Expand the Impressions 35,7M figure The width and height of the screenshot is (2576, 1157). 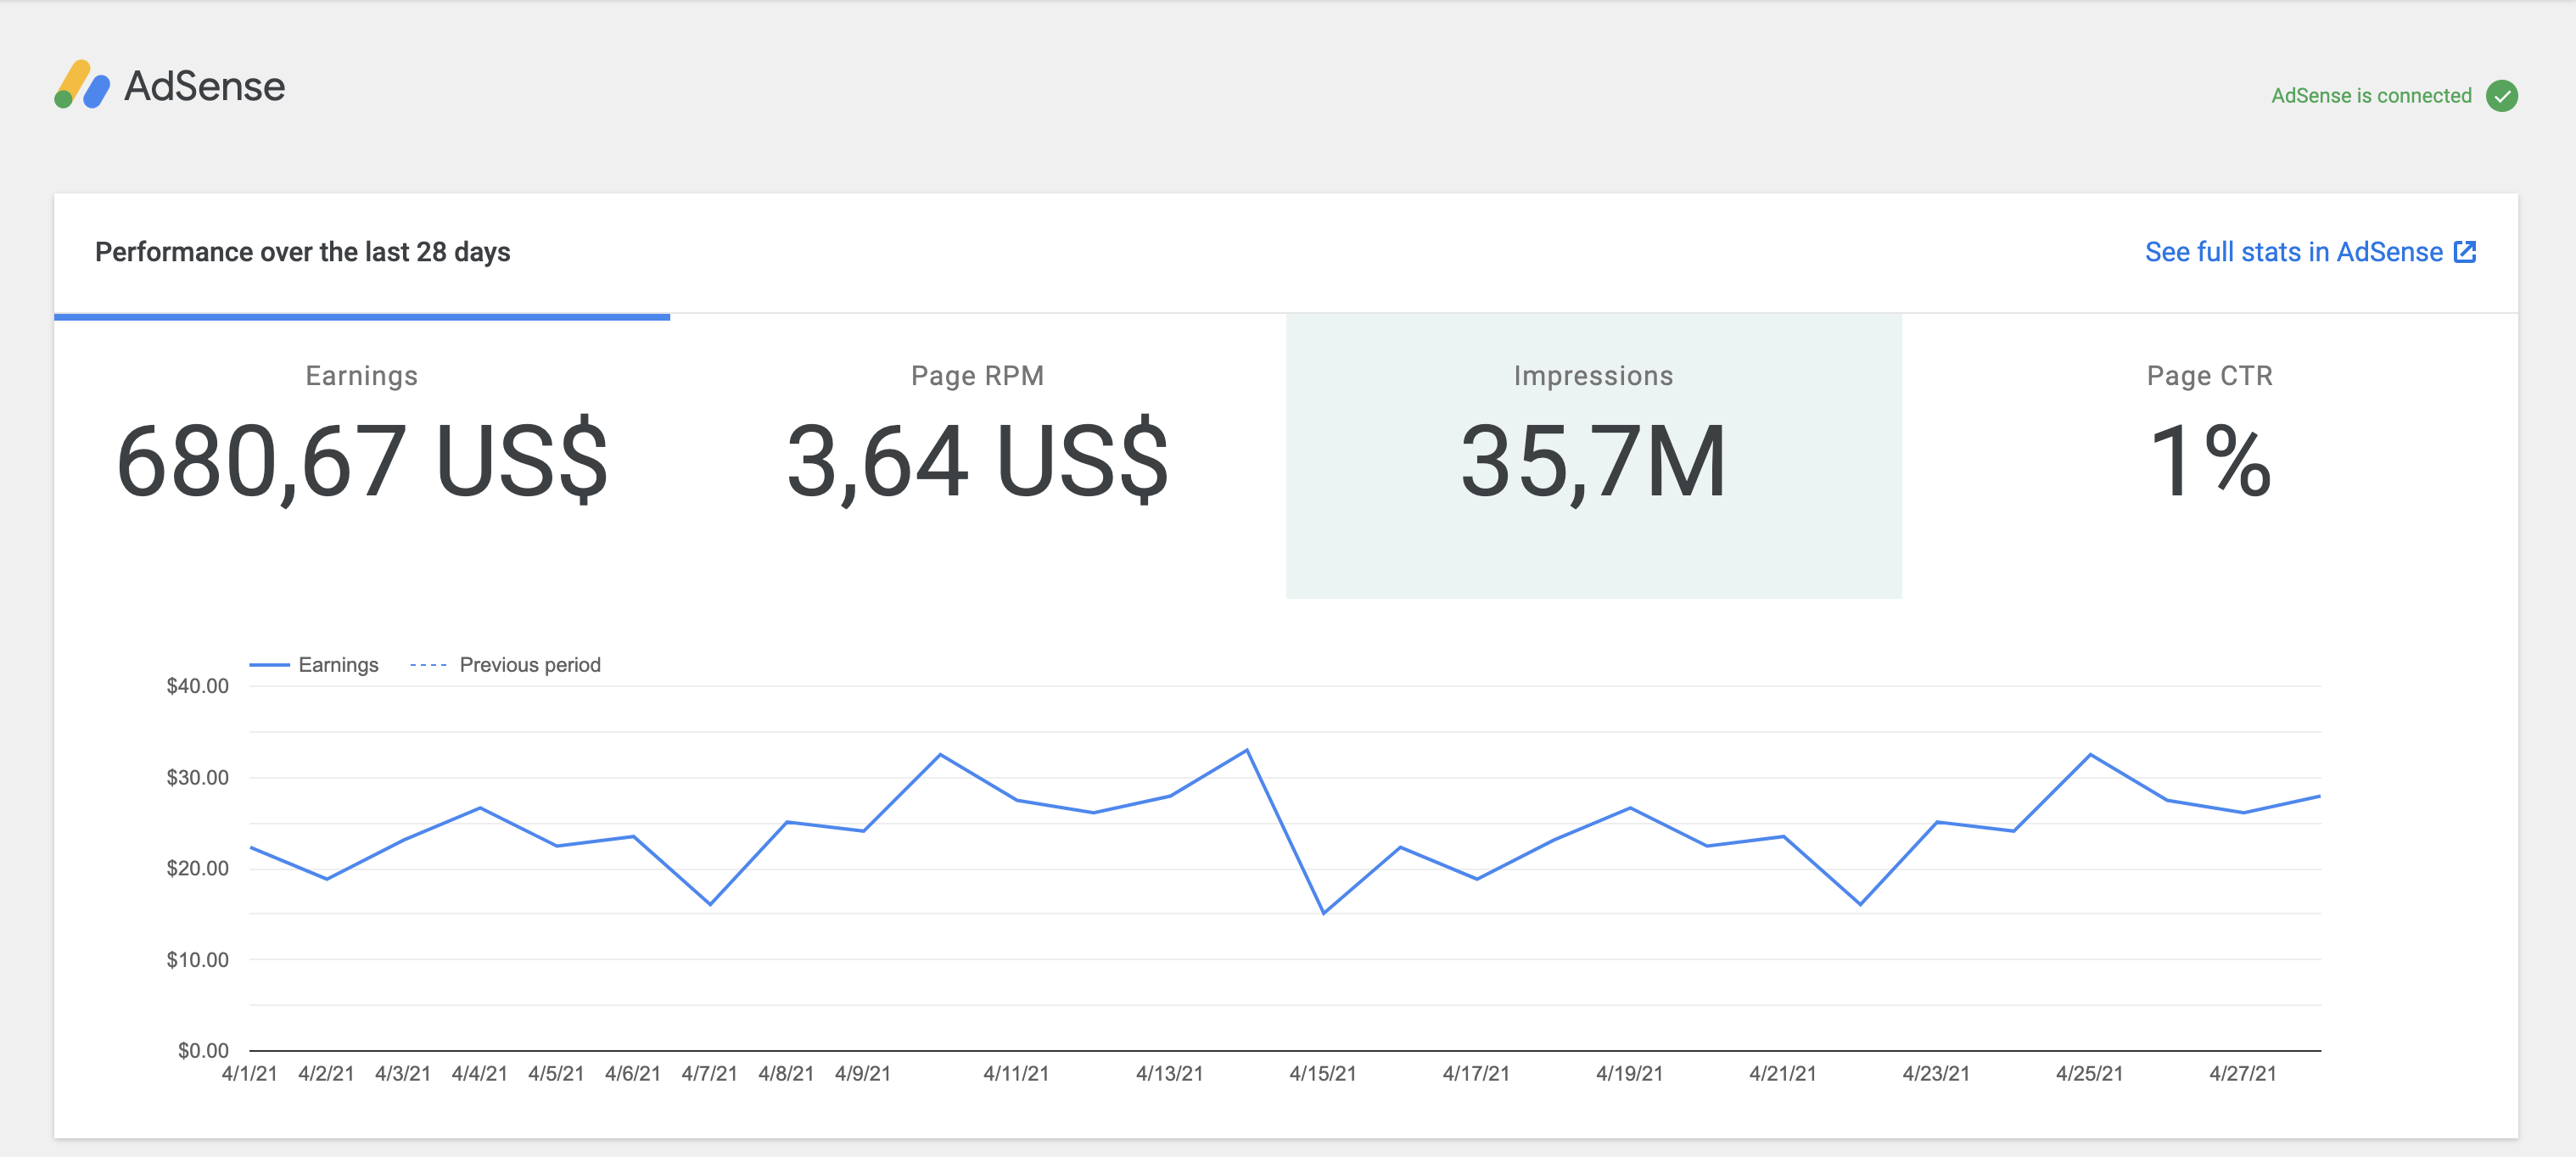tap(1594, 460)
